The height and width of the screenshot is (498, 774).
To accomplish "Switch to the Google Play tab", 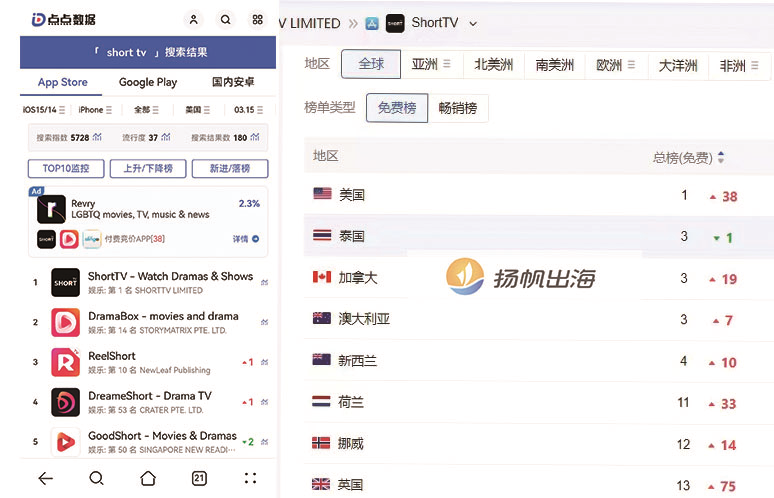I will (x=148, y=82).
